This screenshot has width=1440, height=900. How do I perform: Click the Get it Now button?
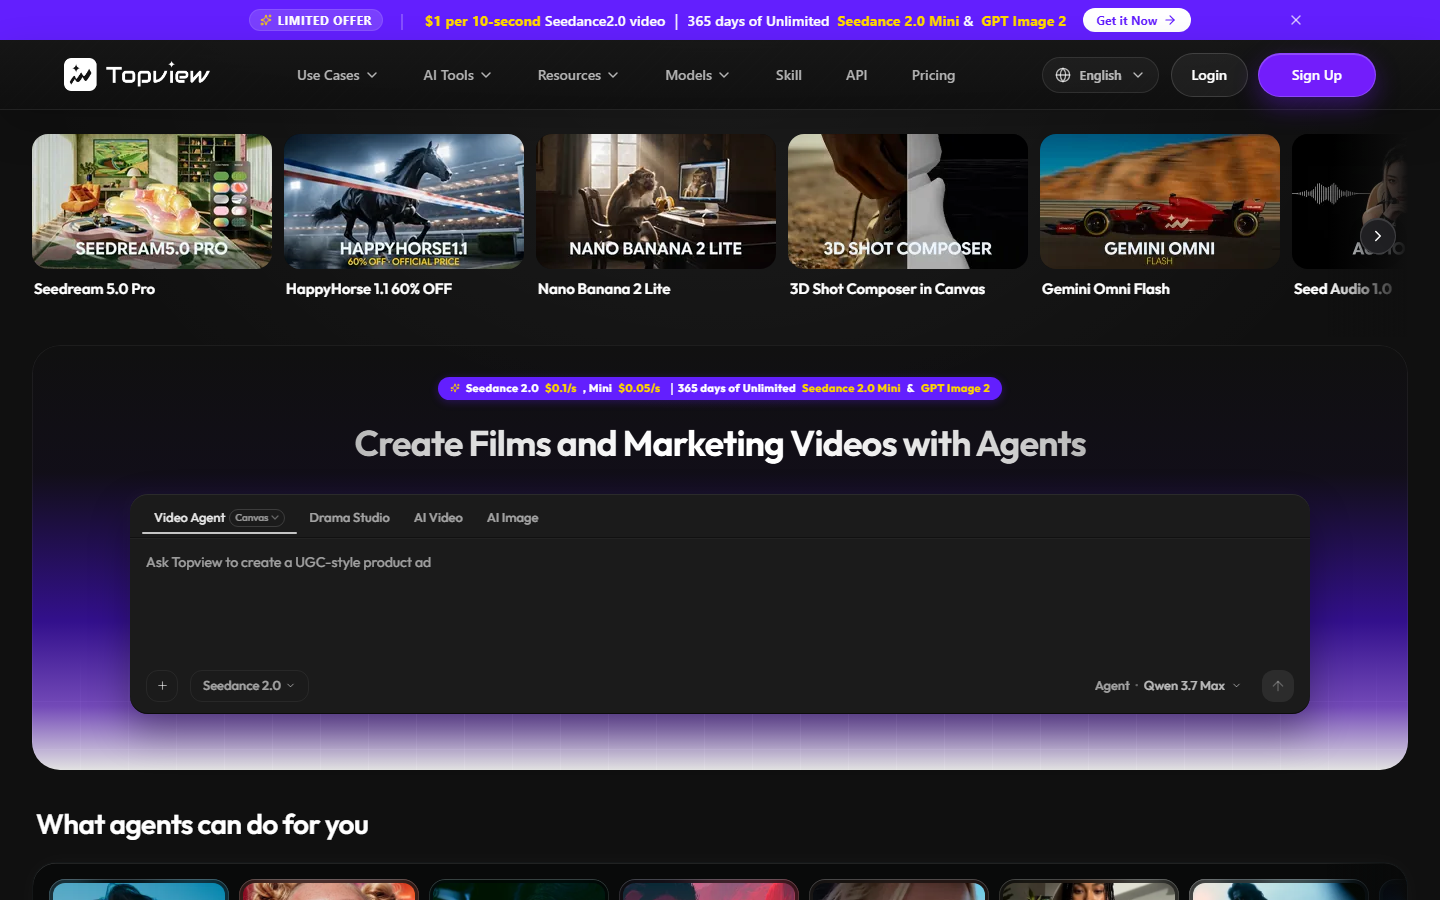tap(1136, 20)
